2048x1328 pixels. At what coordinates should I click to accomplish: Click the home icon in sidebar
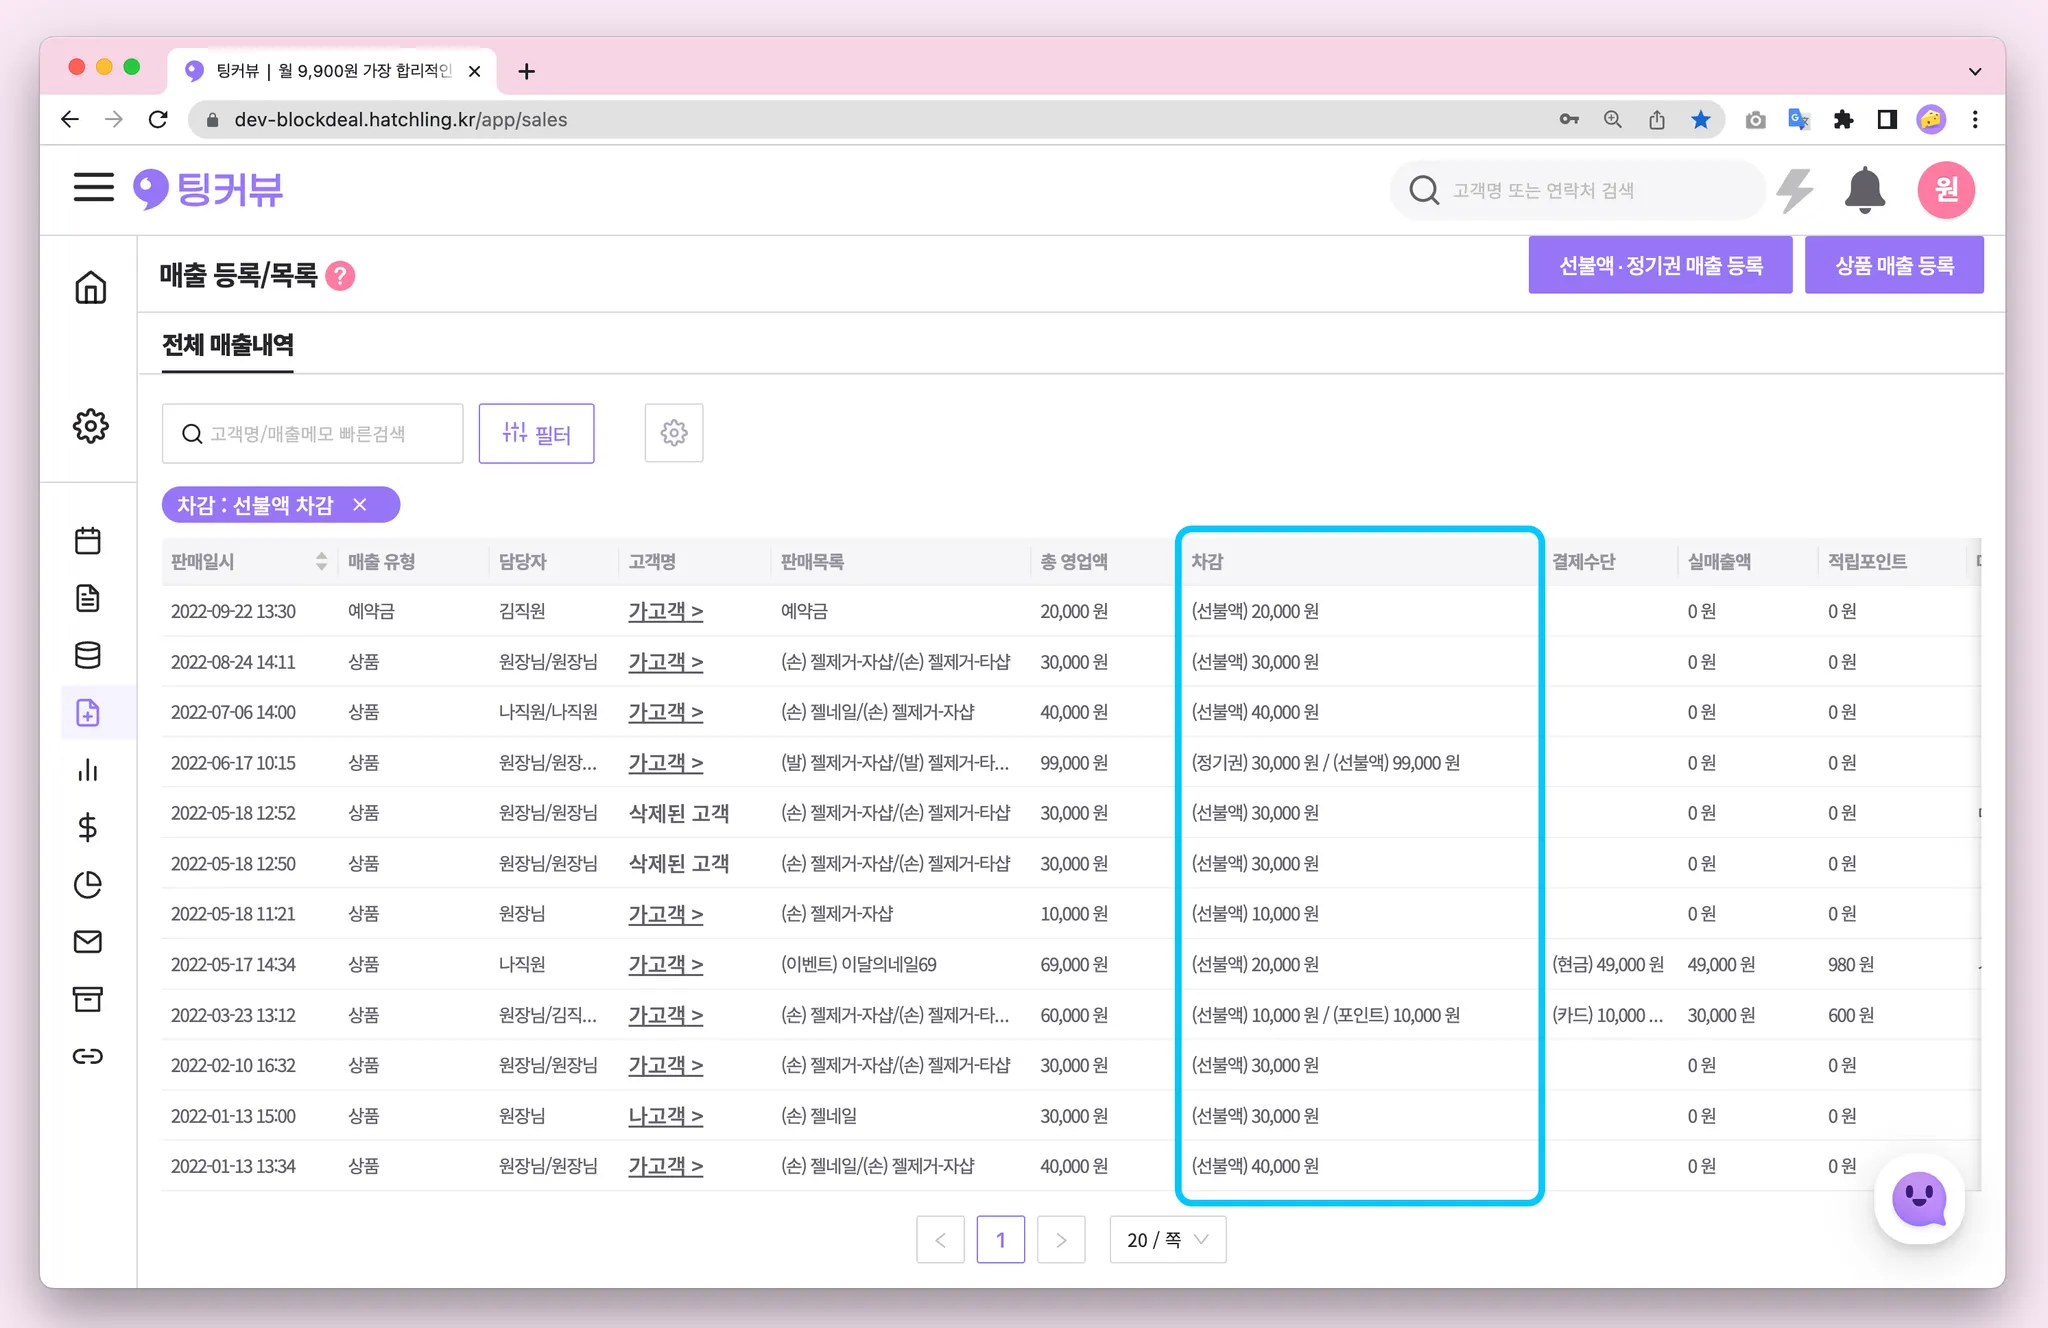pyautogui.click(x=90, y=288)
